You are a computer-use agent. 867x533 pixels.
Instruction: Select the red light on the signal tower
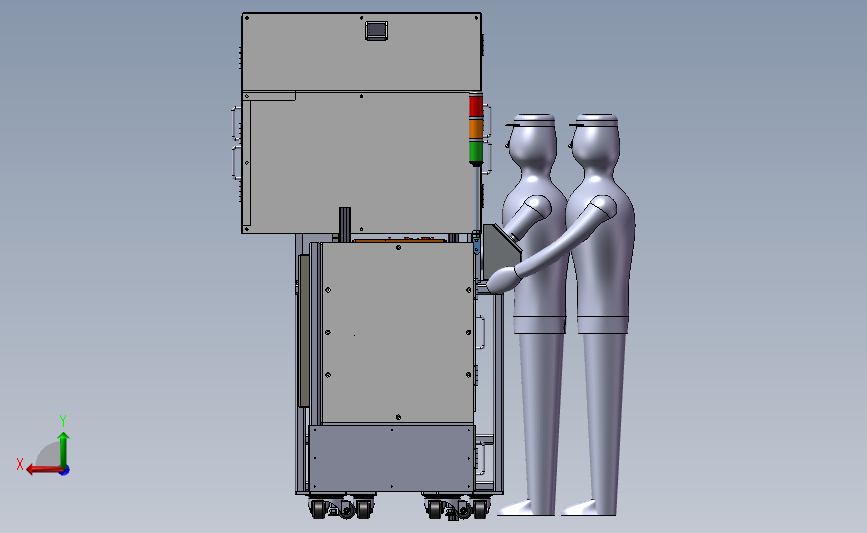click(476, 106)
